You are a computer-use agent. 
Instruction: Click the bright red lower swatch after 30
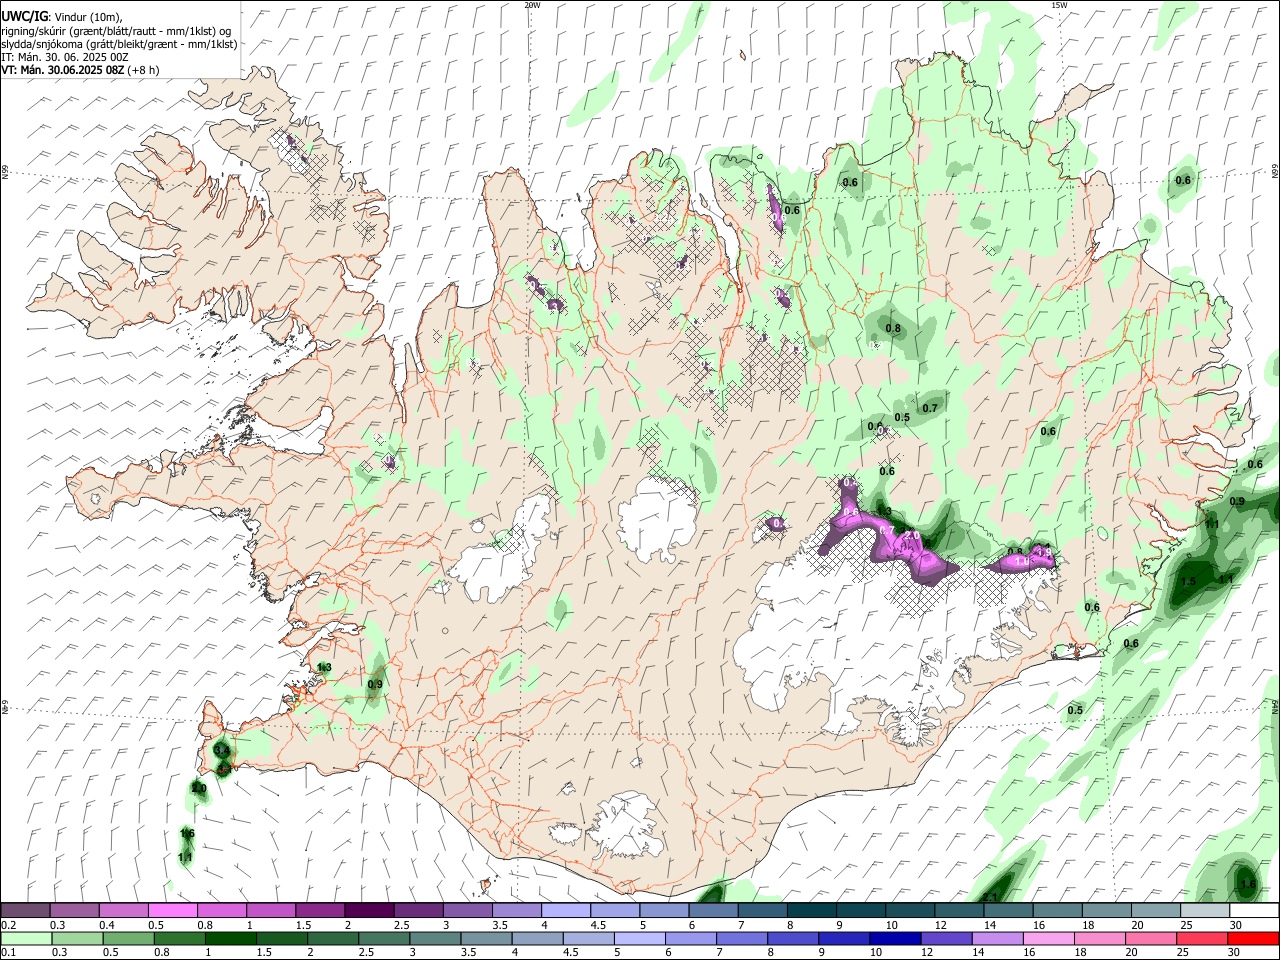coord(1254,938)
